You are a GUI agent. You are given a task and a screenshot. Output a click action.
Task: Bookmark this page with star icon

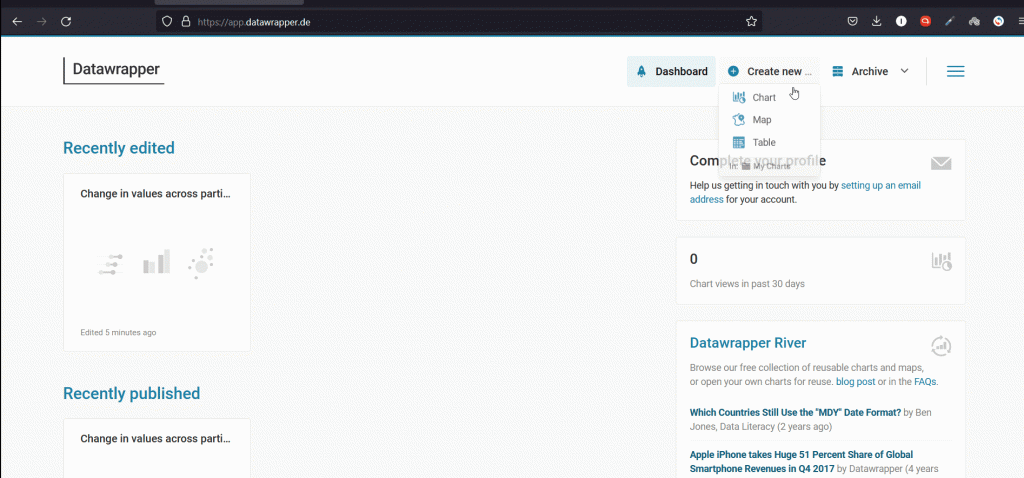(x=751, y=21)
